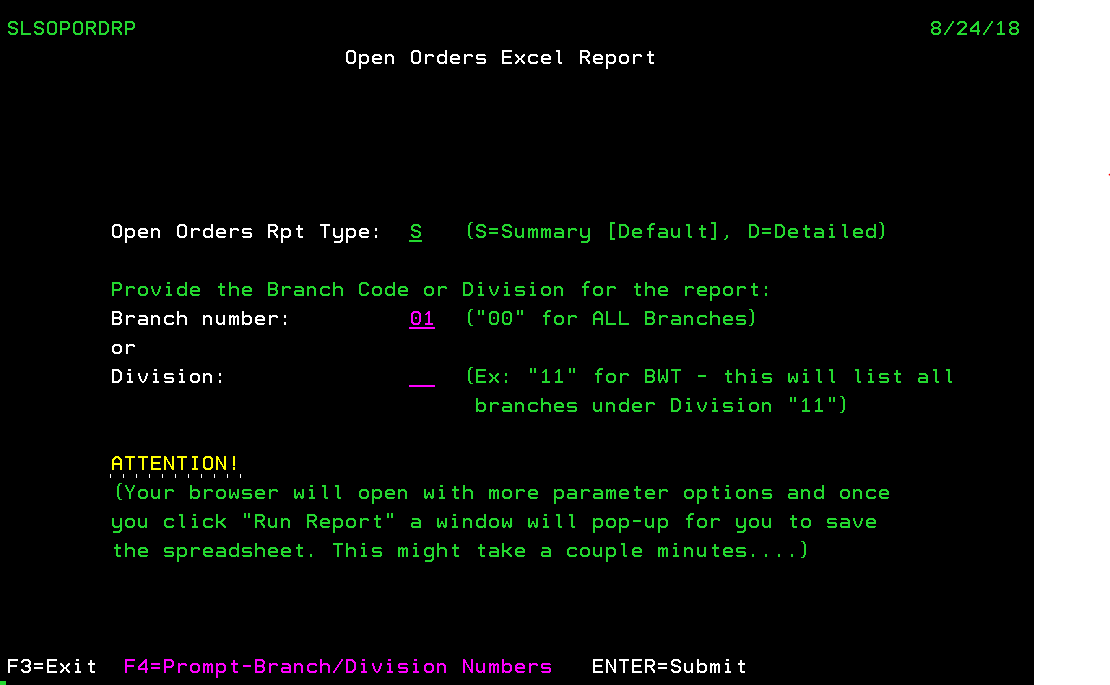Viewport: 1110px width, 685px height.
Task: Click F4=Prompt-Branch/Division Numbers
Action: point(338,667)
